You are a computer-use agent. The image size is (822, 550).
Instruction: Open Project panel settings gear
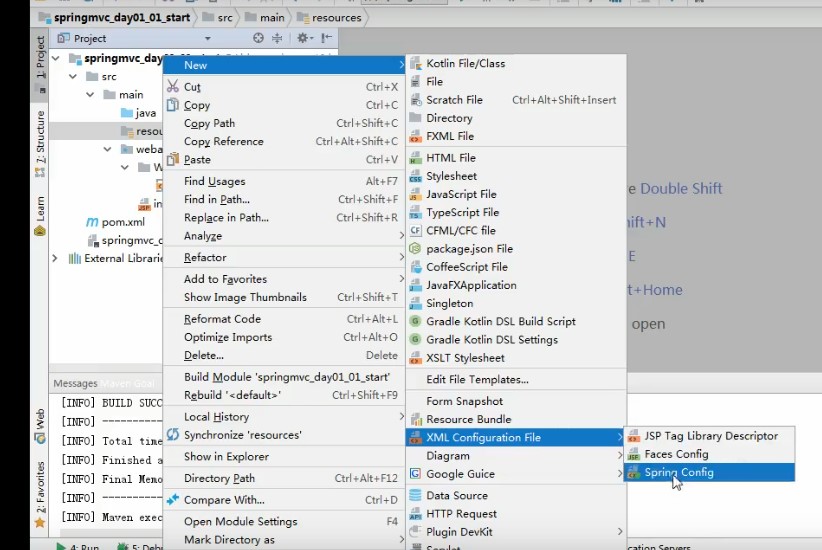click(x=305, y=38)
